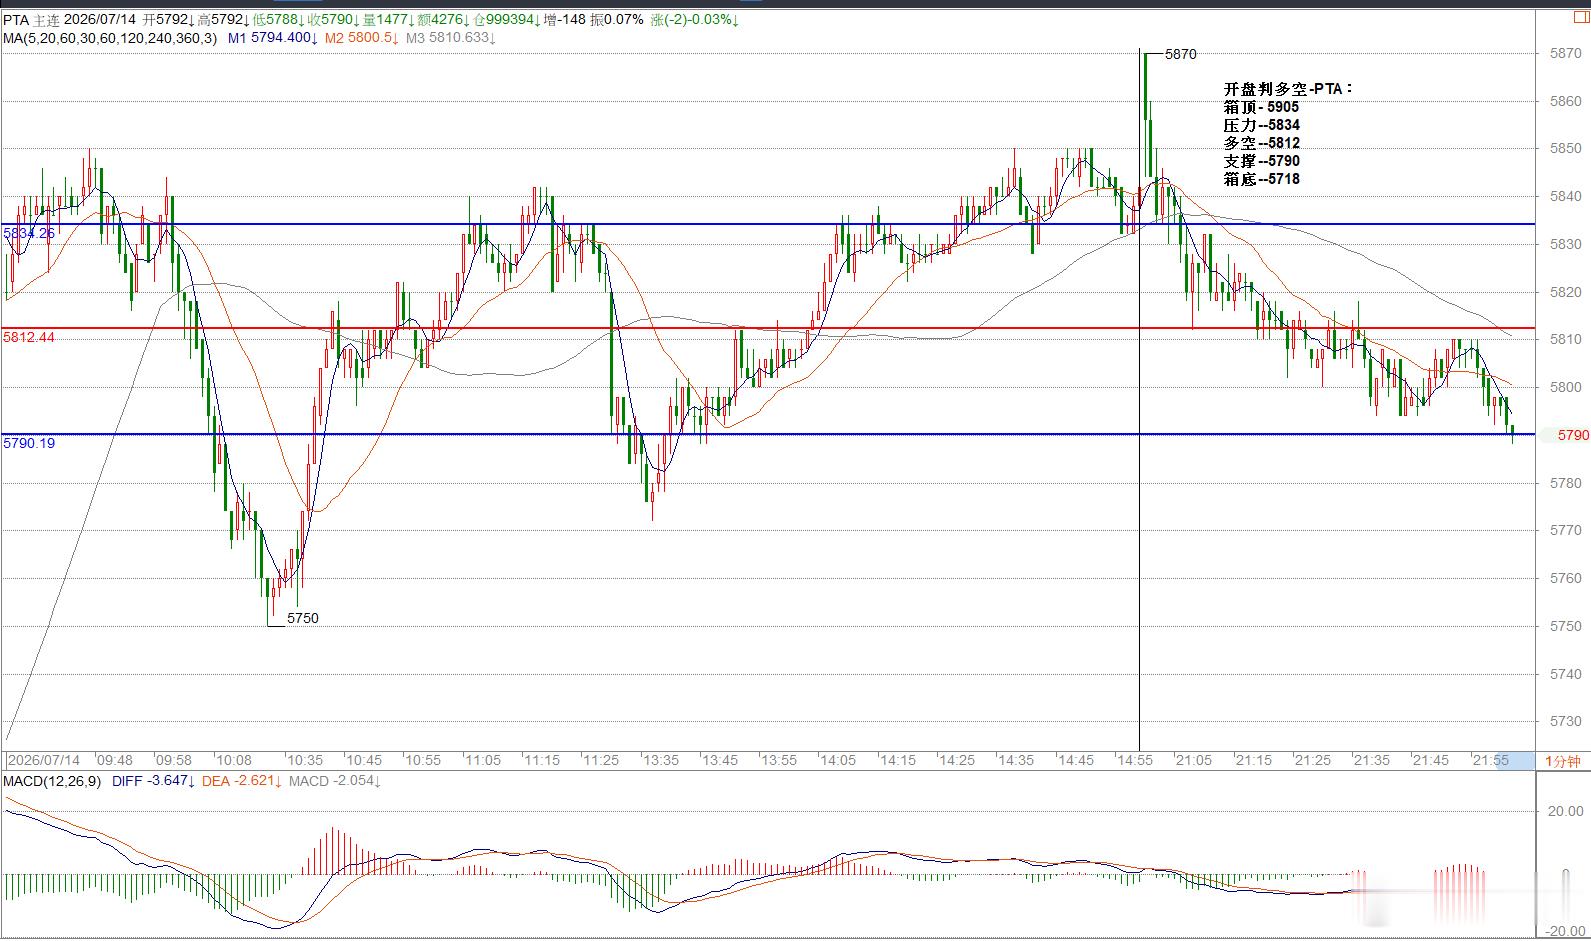The image size is (1591, 941).
Task: Click the 14:55 time axis marker
Action: pyautogui.click(x=1135, y=761)
